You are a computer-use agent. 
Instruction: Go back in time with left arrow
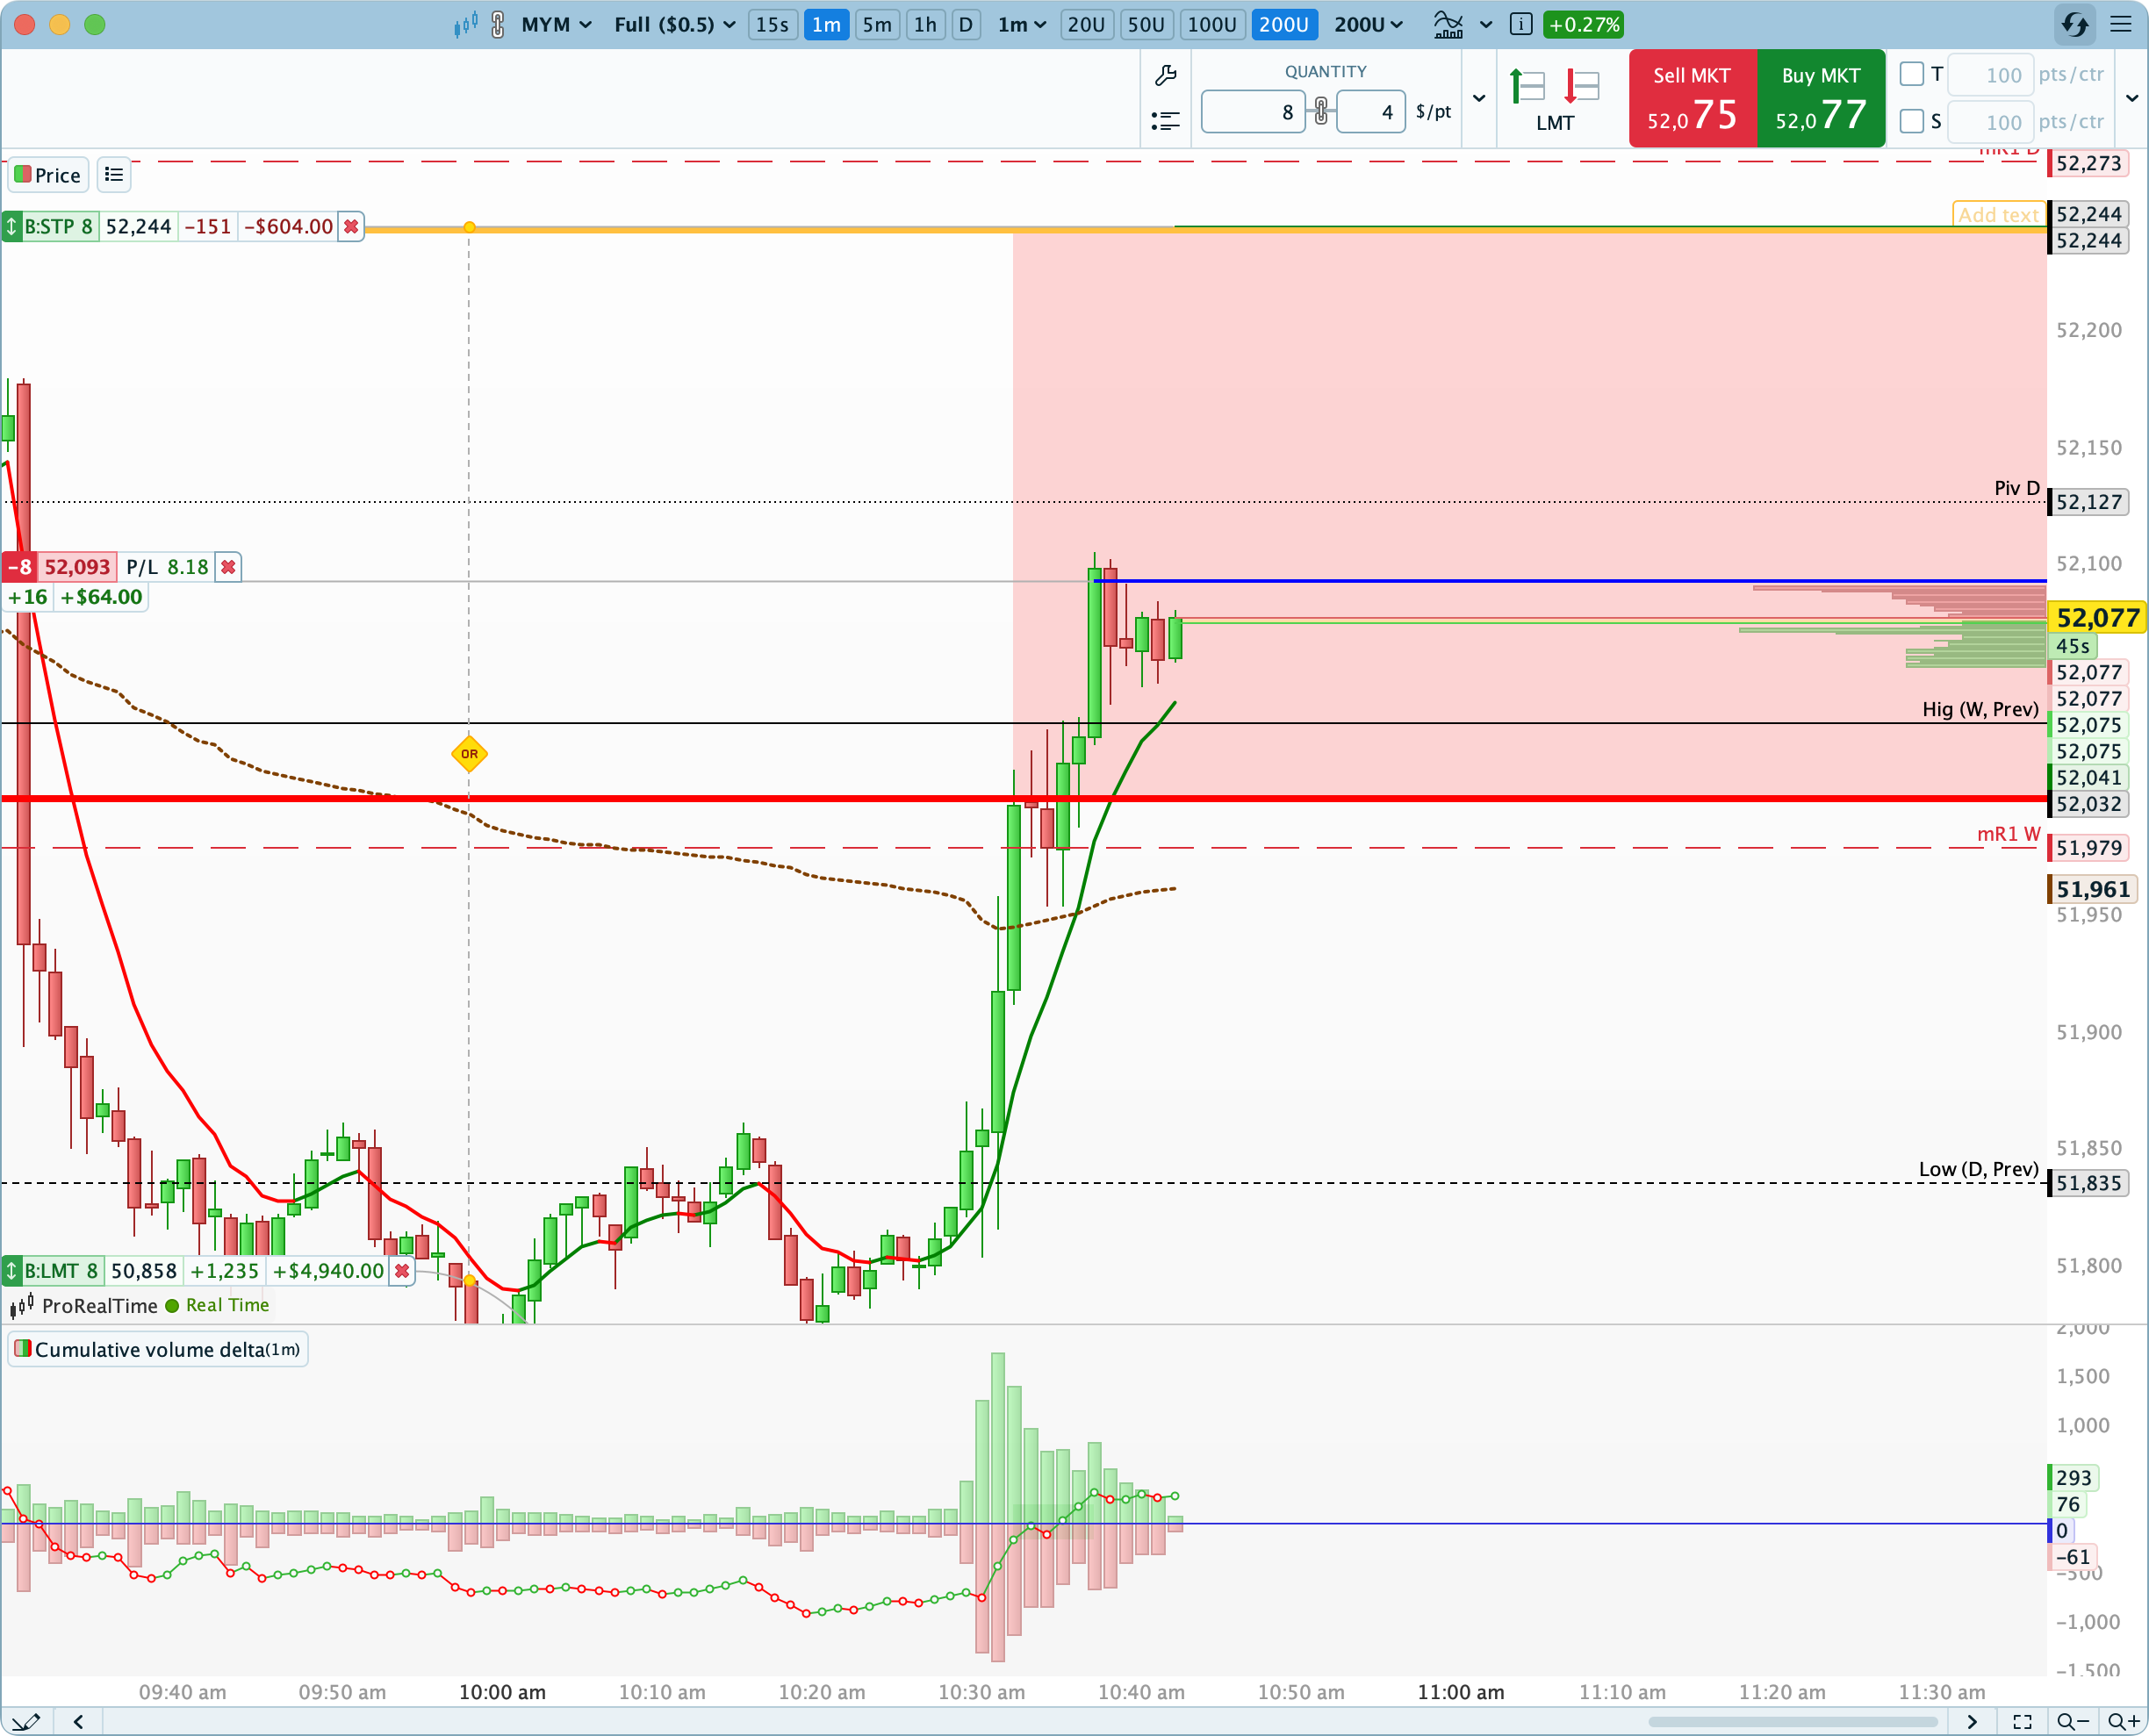[x=78, y=1721]
